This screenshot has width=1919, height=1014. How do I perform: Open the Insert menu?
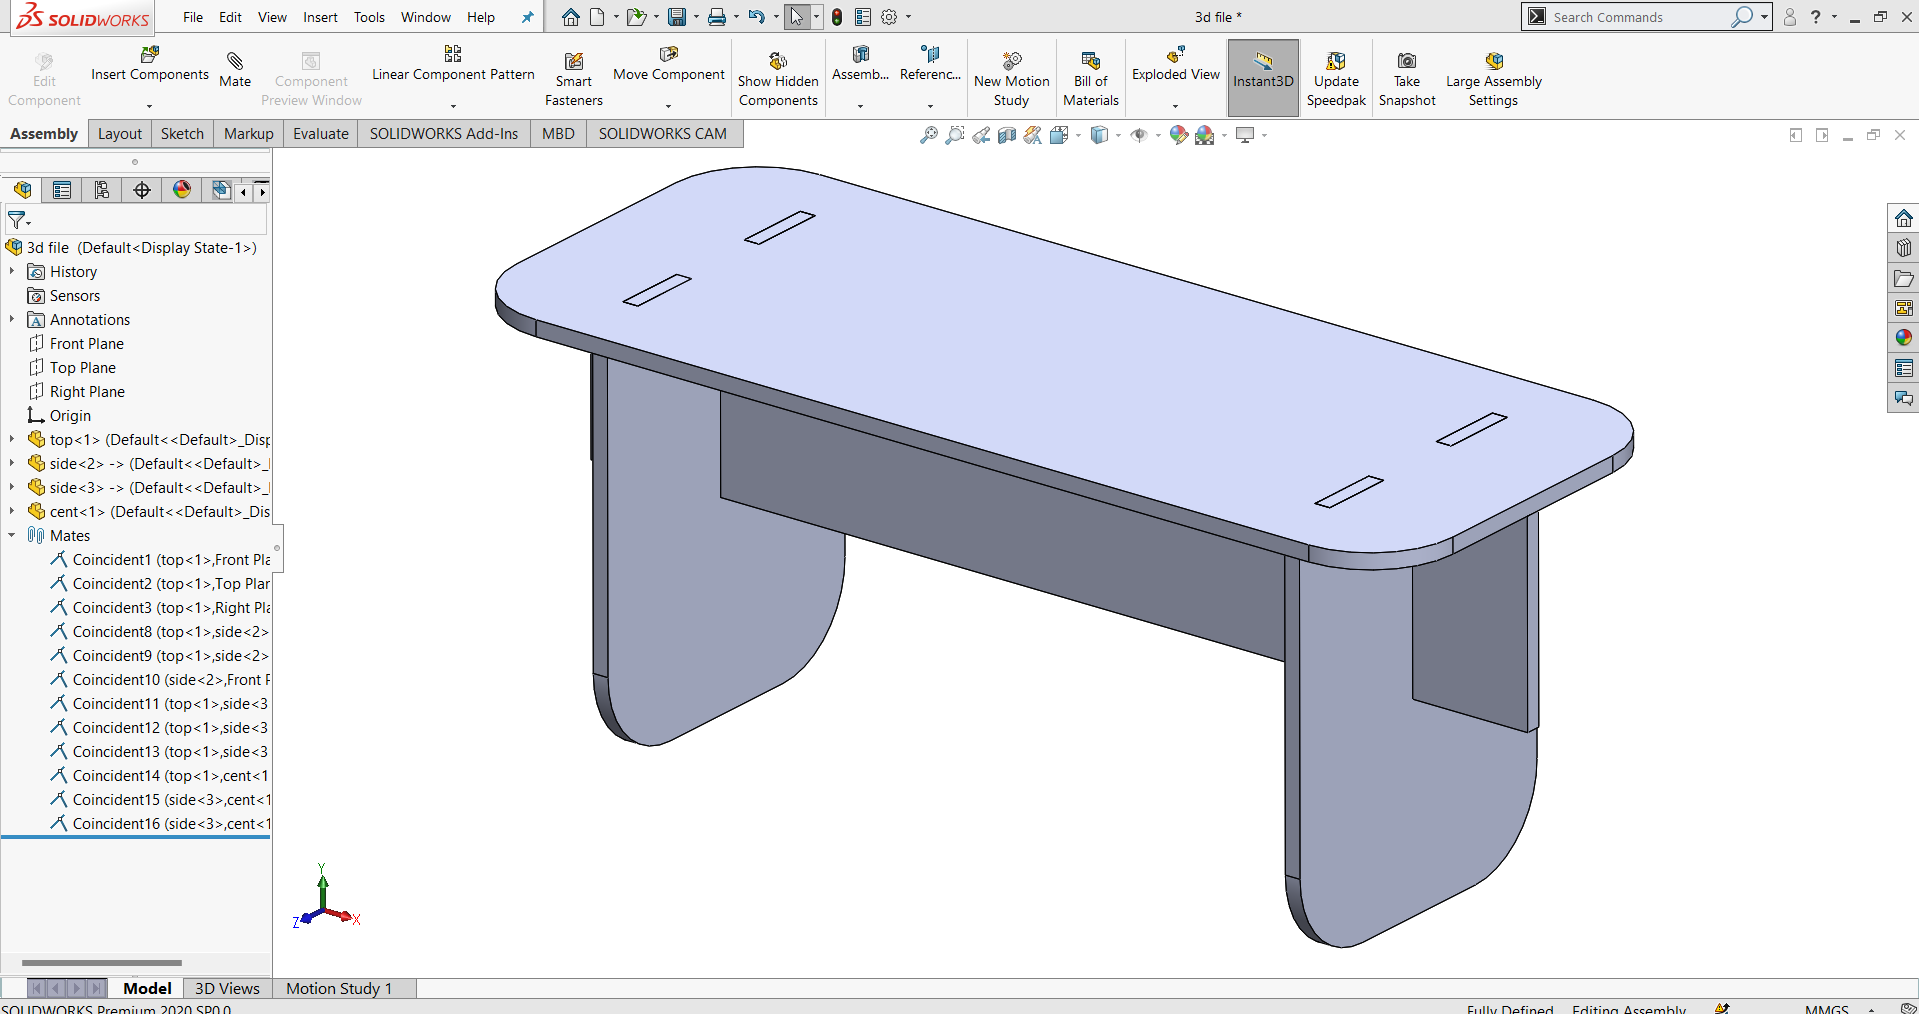point(320,17)
